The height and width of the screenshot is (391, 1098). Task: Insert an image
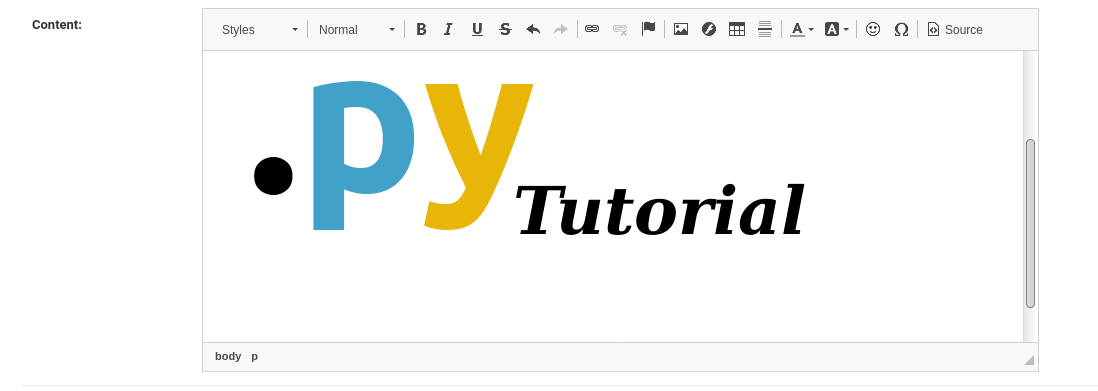click(681, 29)
